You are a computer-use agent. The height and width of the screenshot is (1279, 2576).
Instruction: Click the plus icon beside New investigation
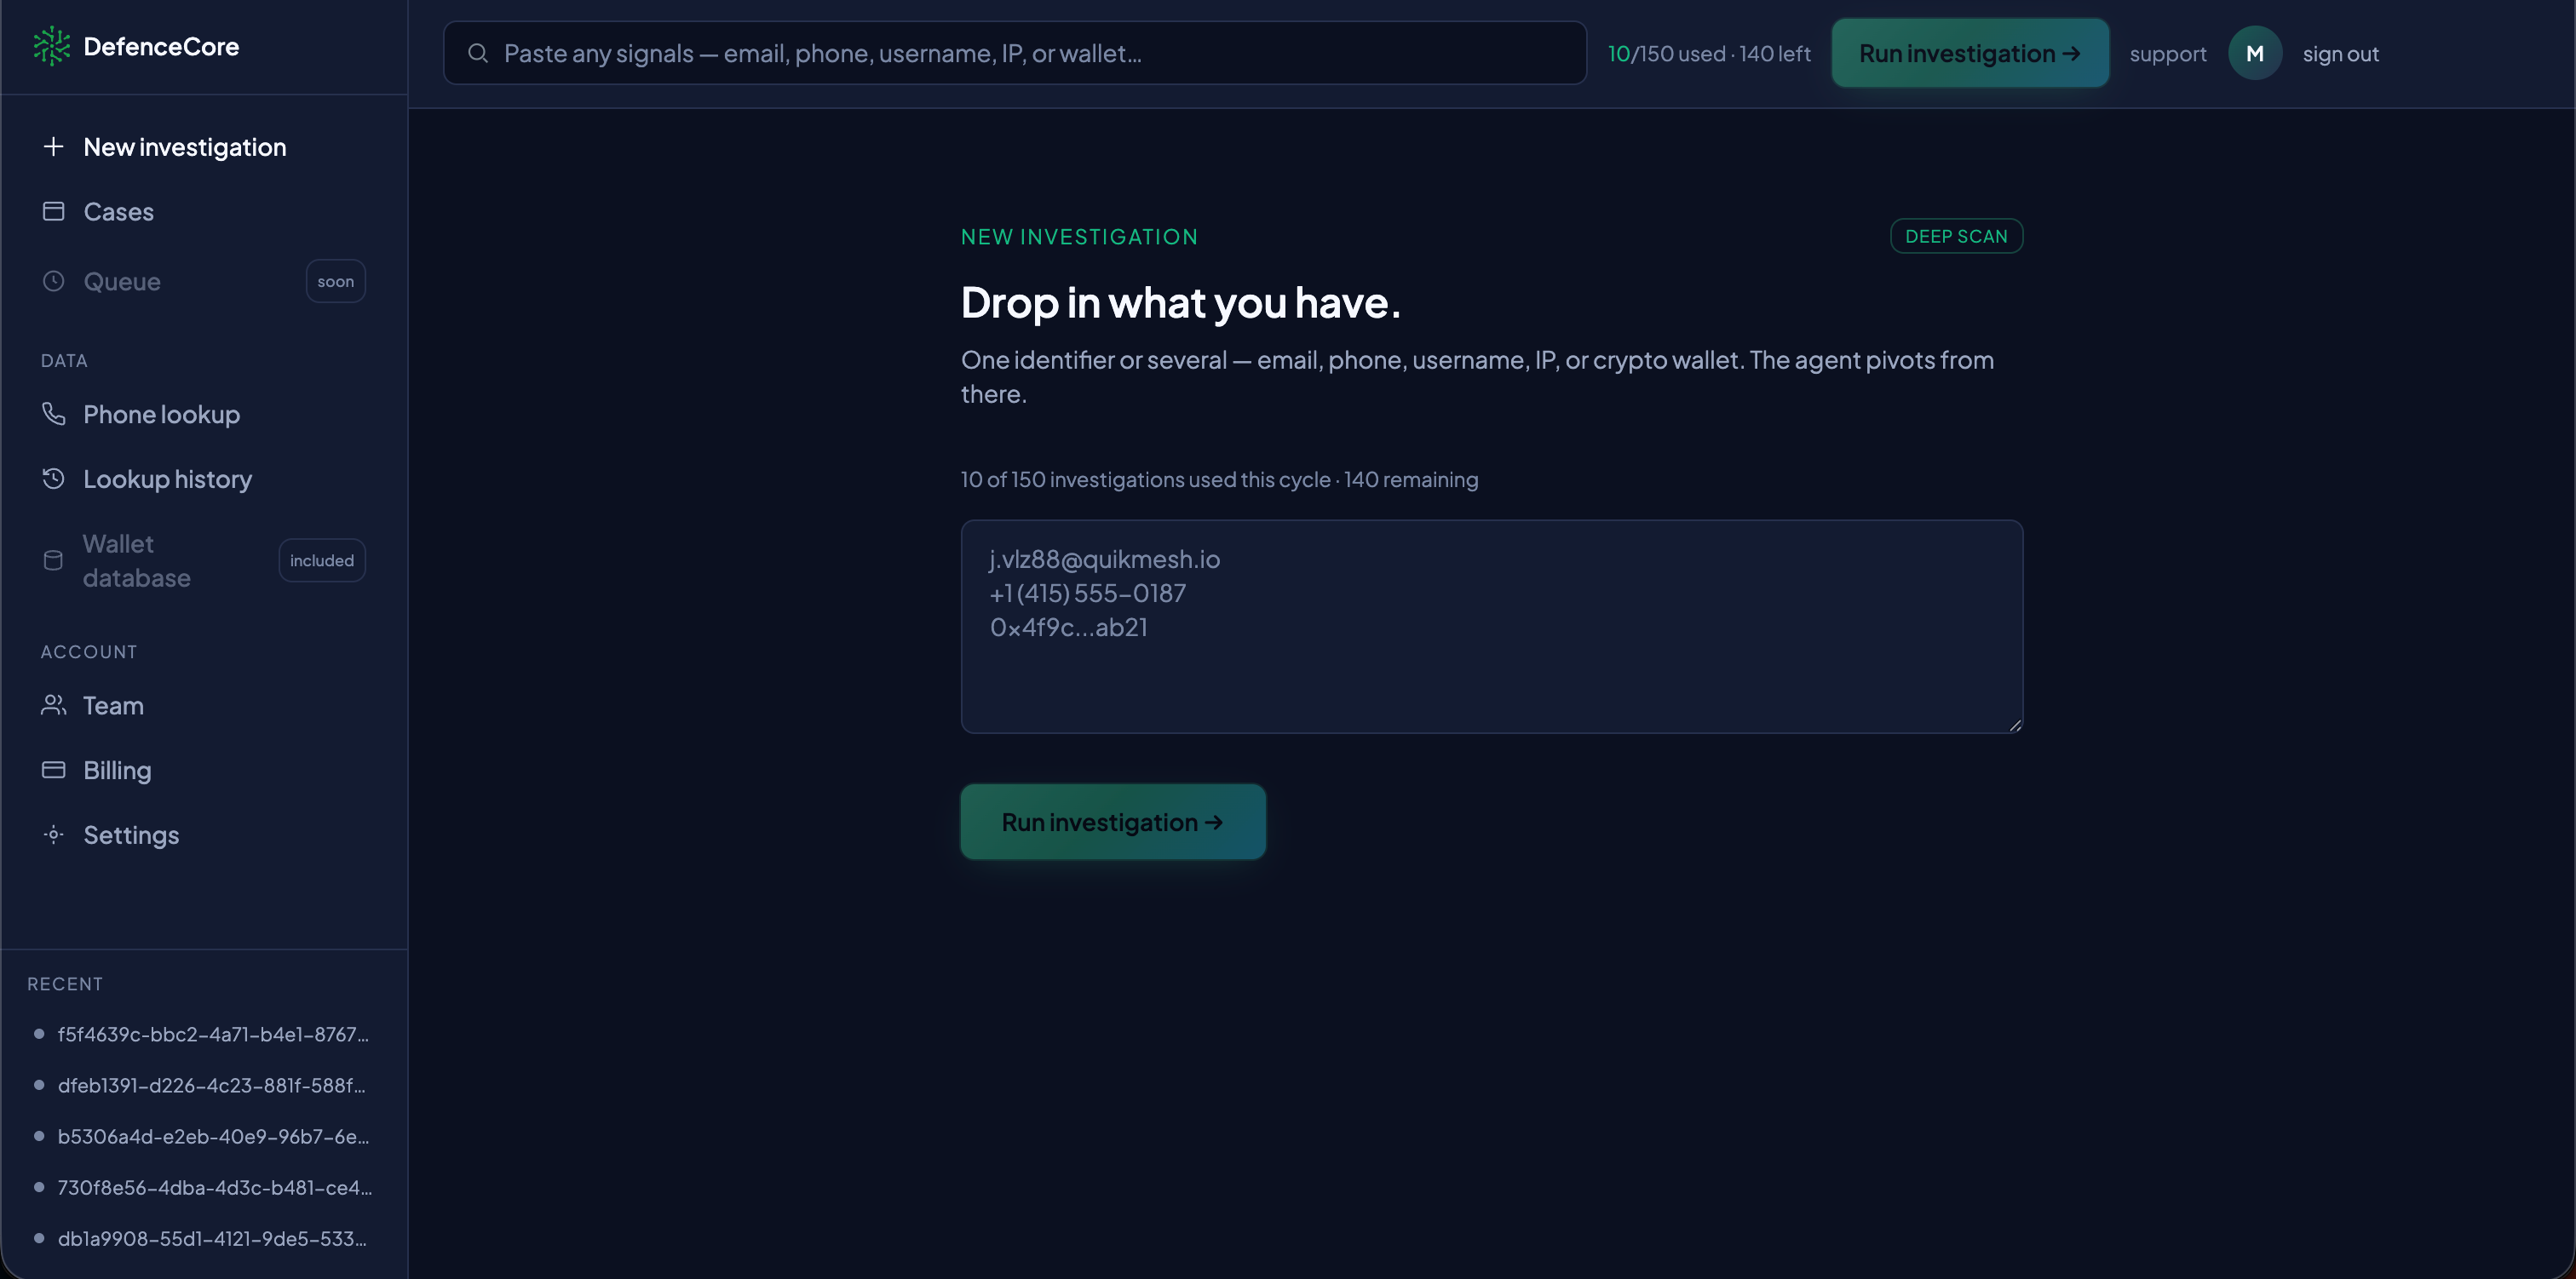(53, 147)
